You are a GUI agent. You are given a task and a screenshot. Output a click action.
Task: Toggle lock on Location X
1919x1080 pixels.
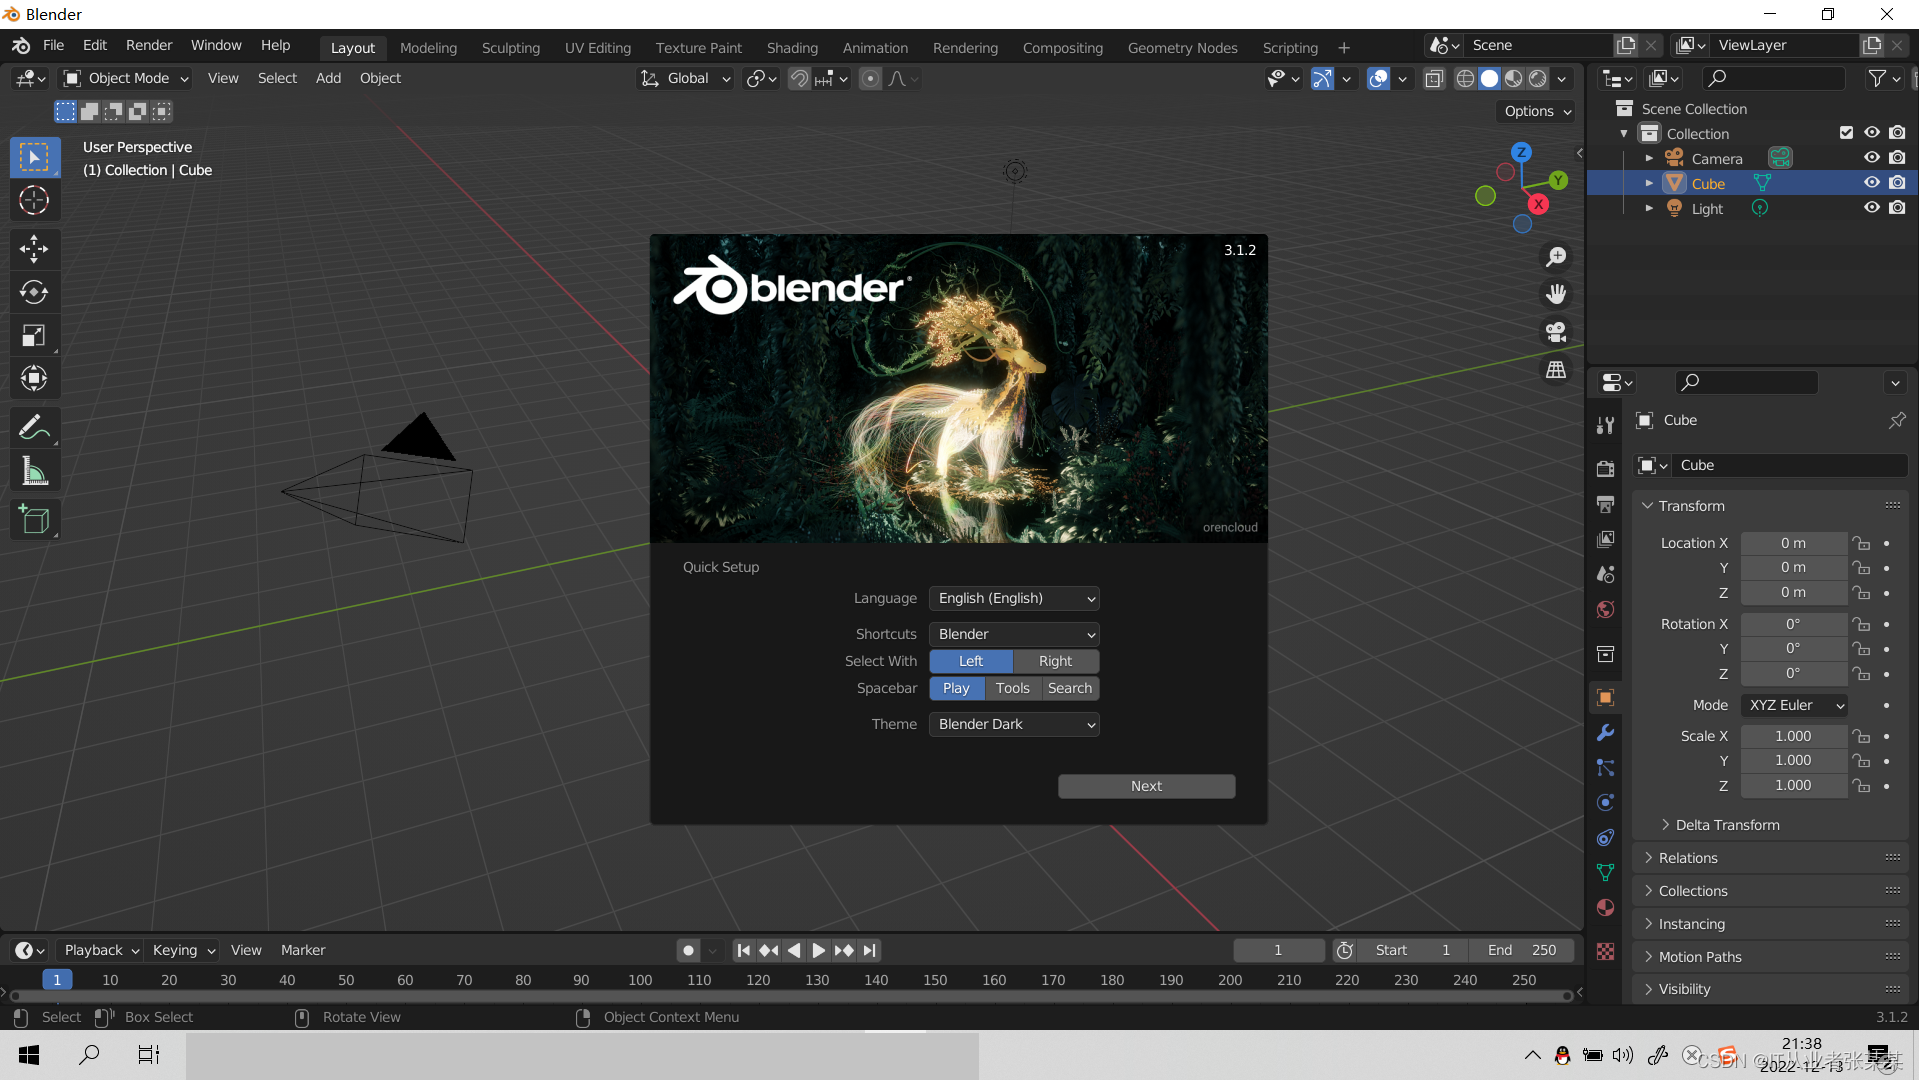coord(1861,543)
